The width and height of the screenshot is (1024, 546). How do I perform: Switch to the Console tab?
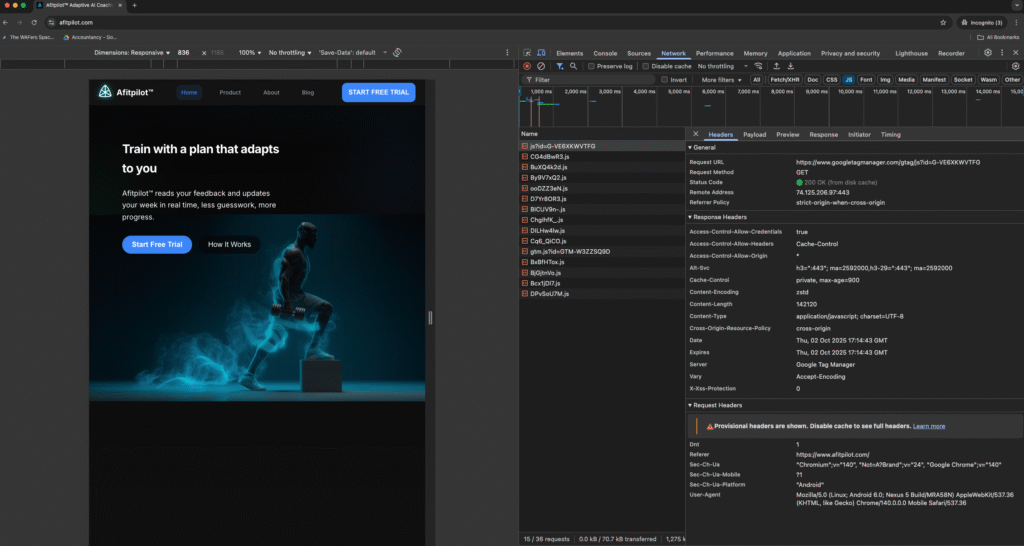click(605, 53)
